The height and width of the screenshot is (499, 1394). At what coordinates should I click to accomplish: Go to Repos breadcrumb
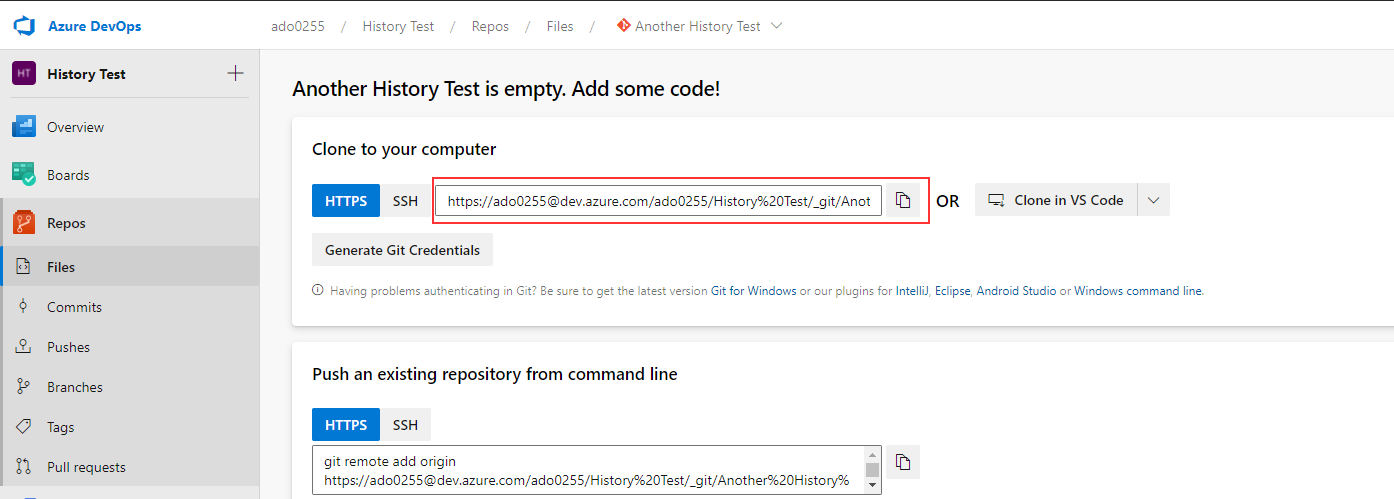(x=490, y=26)
